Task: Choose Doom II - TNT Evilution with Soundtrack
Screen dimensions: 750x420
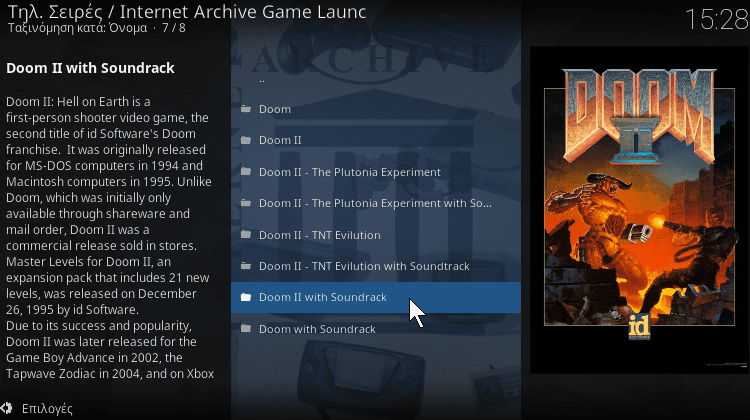Action: pos(376,266)
